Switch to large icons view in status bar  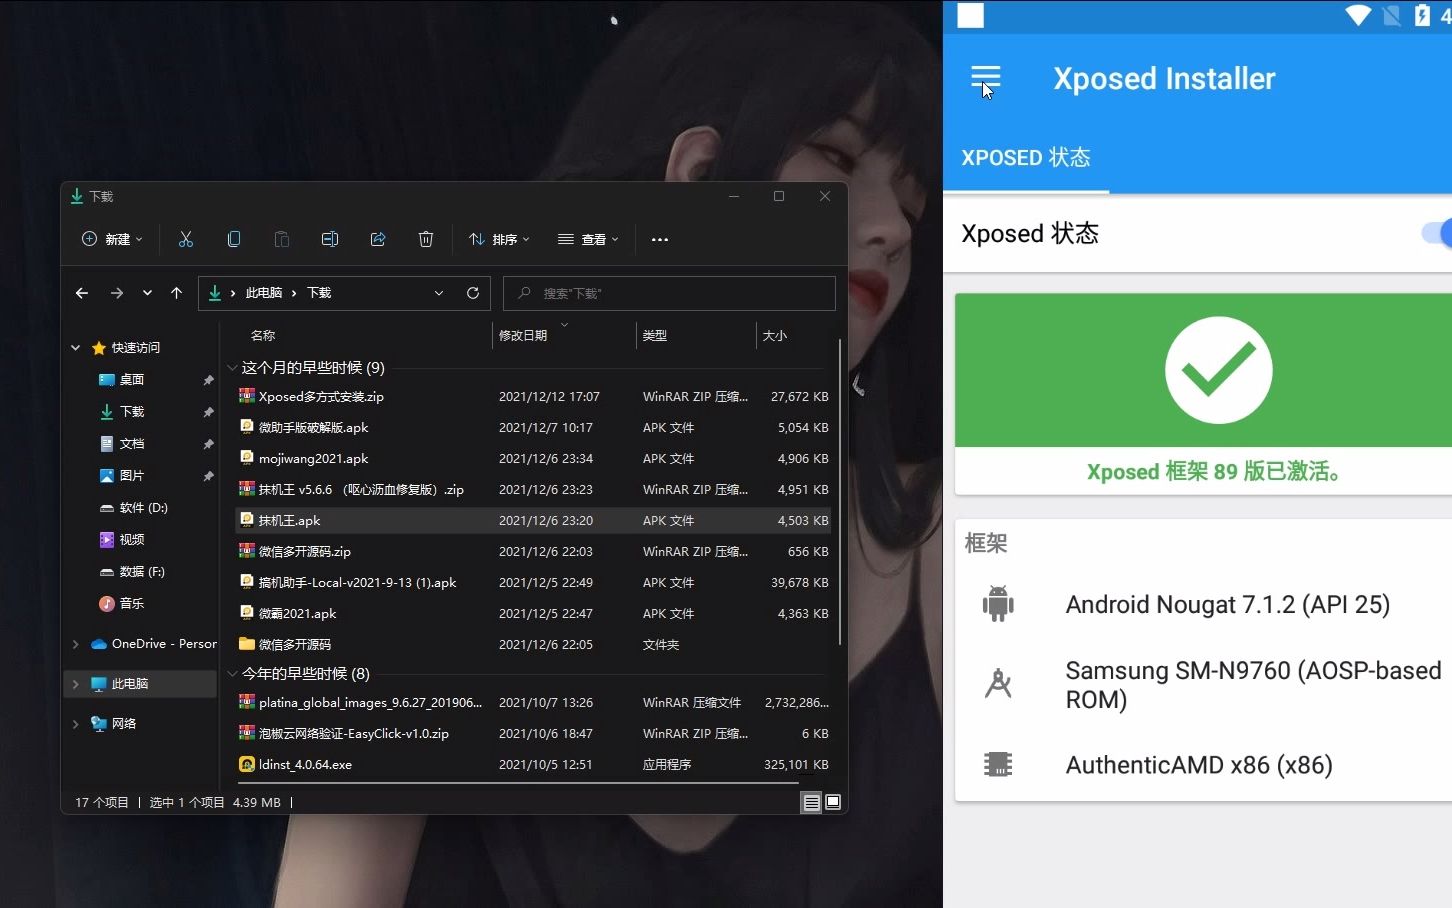833,802
